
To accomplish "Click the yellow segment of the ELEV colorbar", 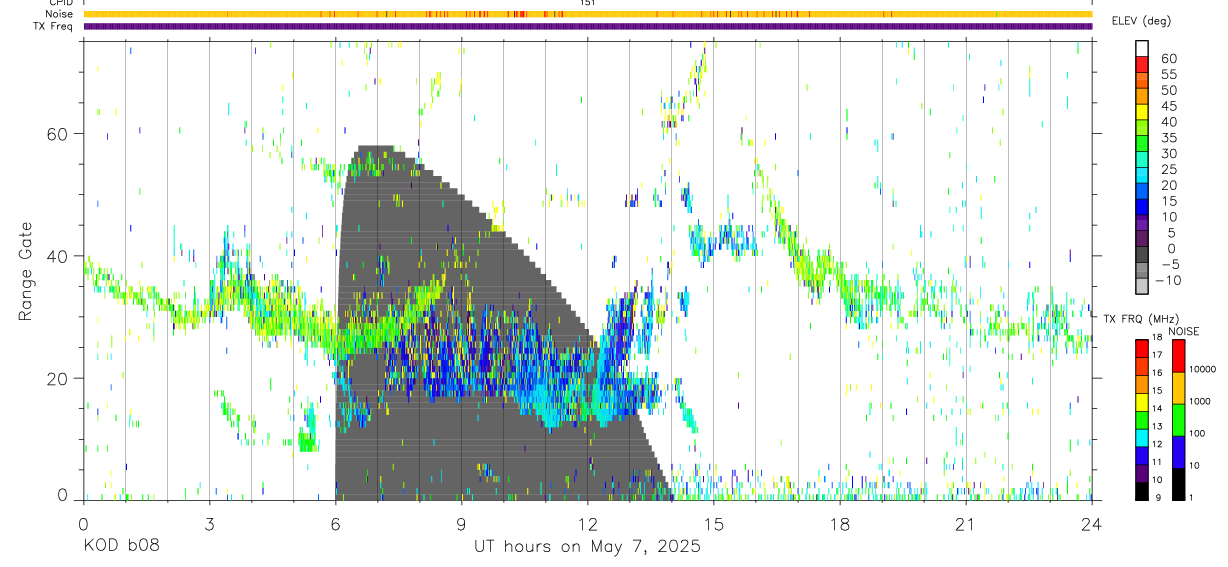I will click(1142, 113).
